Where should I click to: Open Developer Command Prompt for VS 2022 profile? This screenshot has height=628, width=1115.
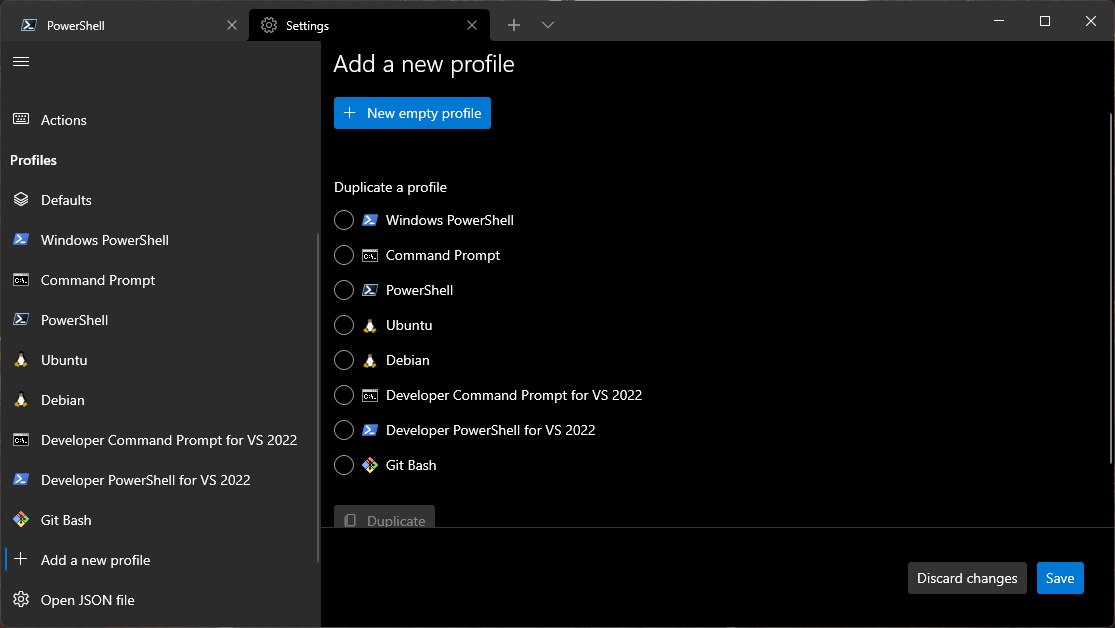point(160,440)
